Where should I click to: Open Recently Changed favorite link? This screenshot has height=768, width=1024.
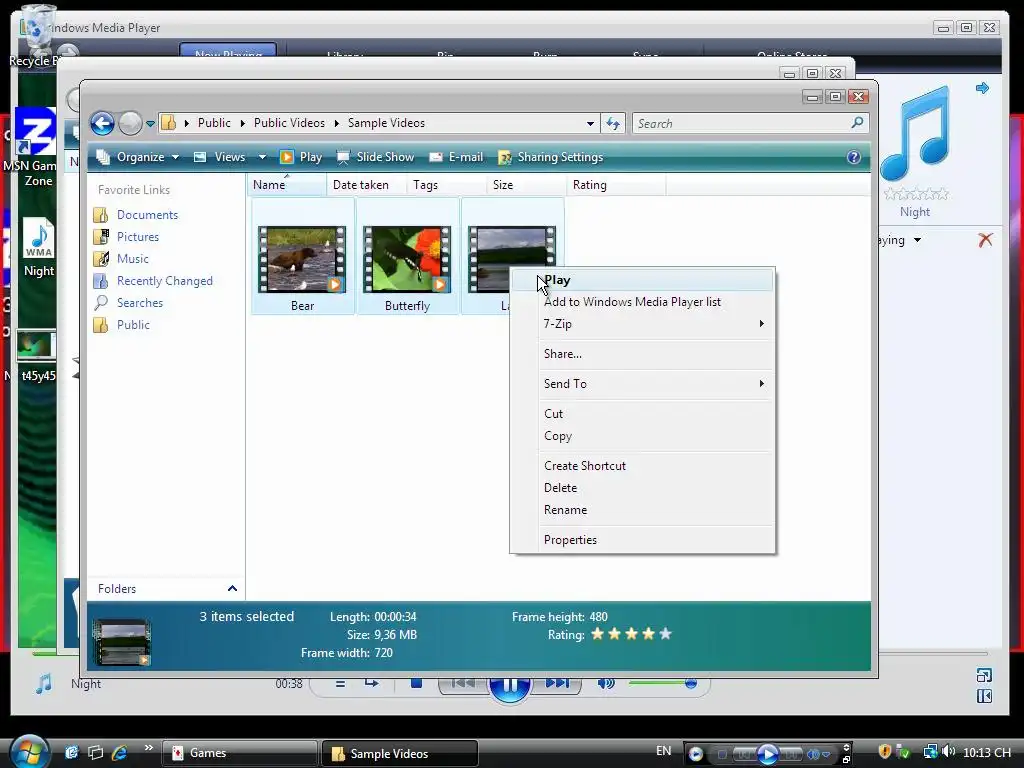click(153, 281)
